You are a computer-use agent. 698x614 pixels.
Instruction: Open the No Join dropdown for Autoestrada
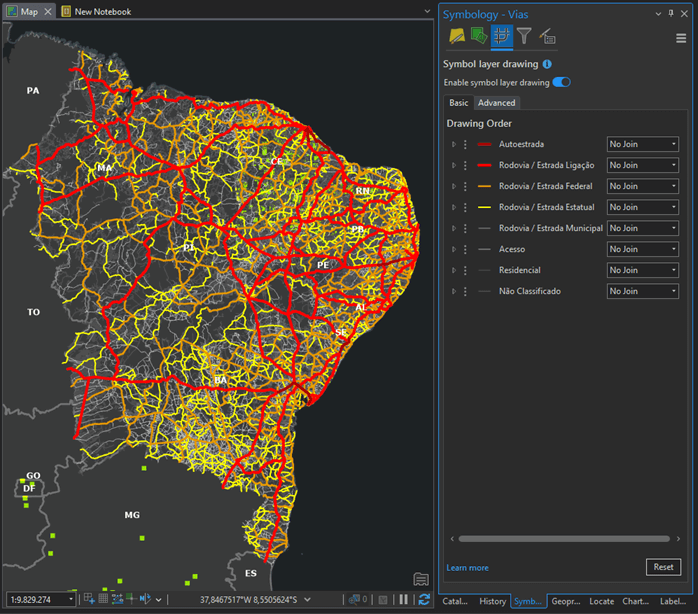[643, 144]
